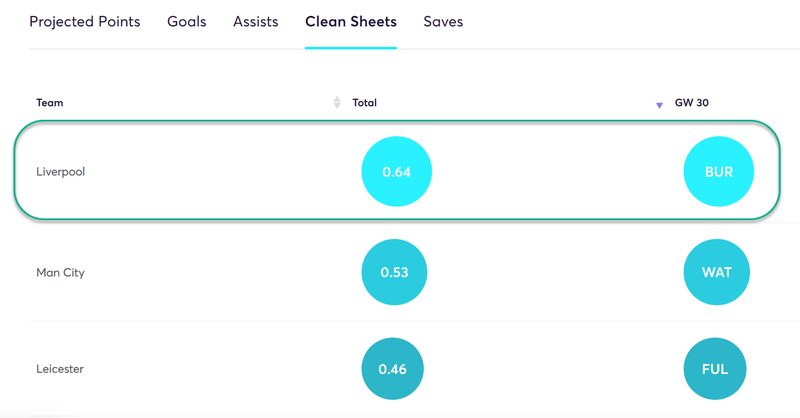
Task: Click the GW 30 column header
Action: point(691,103)
